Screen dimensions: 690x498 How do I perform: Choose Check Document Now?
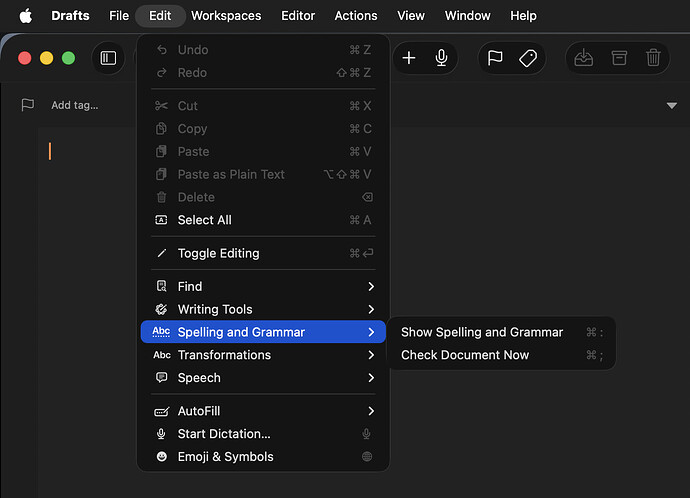(501, 355)
